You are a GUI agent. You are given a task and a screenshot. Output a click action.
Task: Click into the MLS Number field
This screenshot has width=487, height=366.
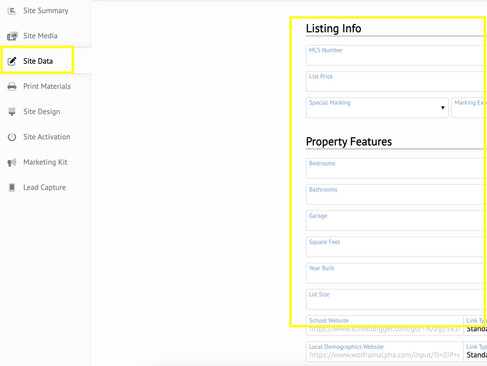tap(396, 55)
